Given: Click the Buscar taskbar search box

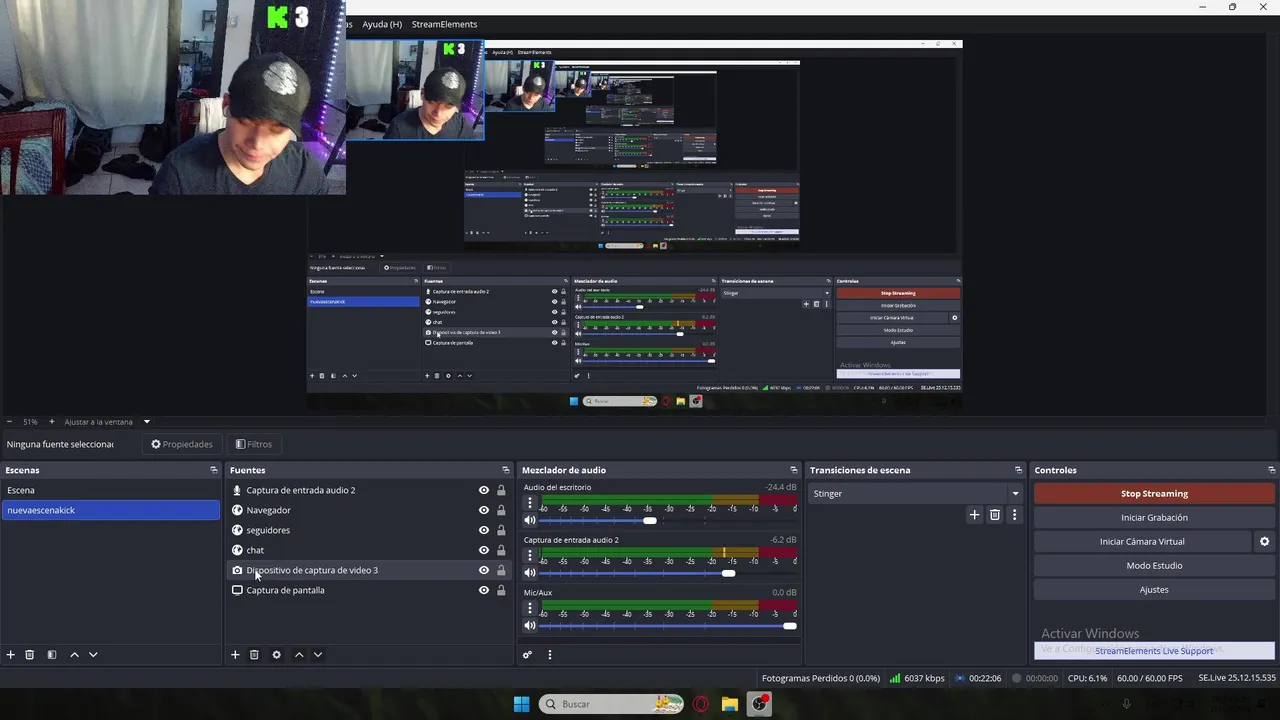Looking at the screenshot, I should (612, 704).
